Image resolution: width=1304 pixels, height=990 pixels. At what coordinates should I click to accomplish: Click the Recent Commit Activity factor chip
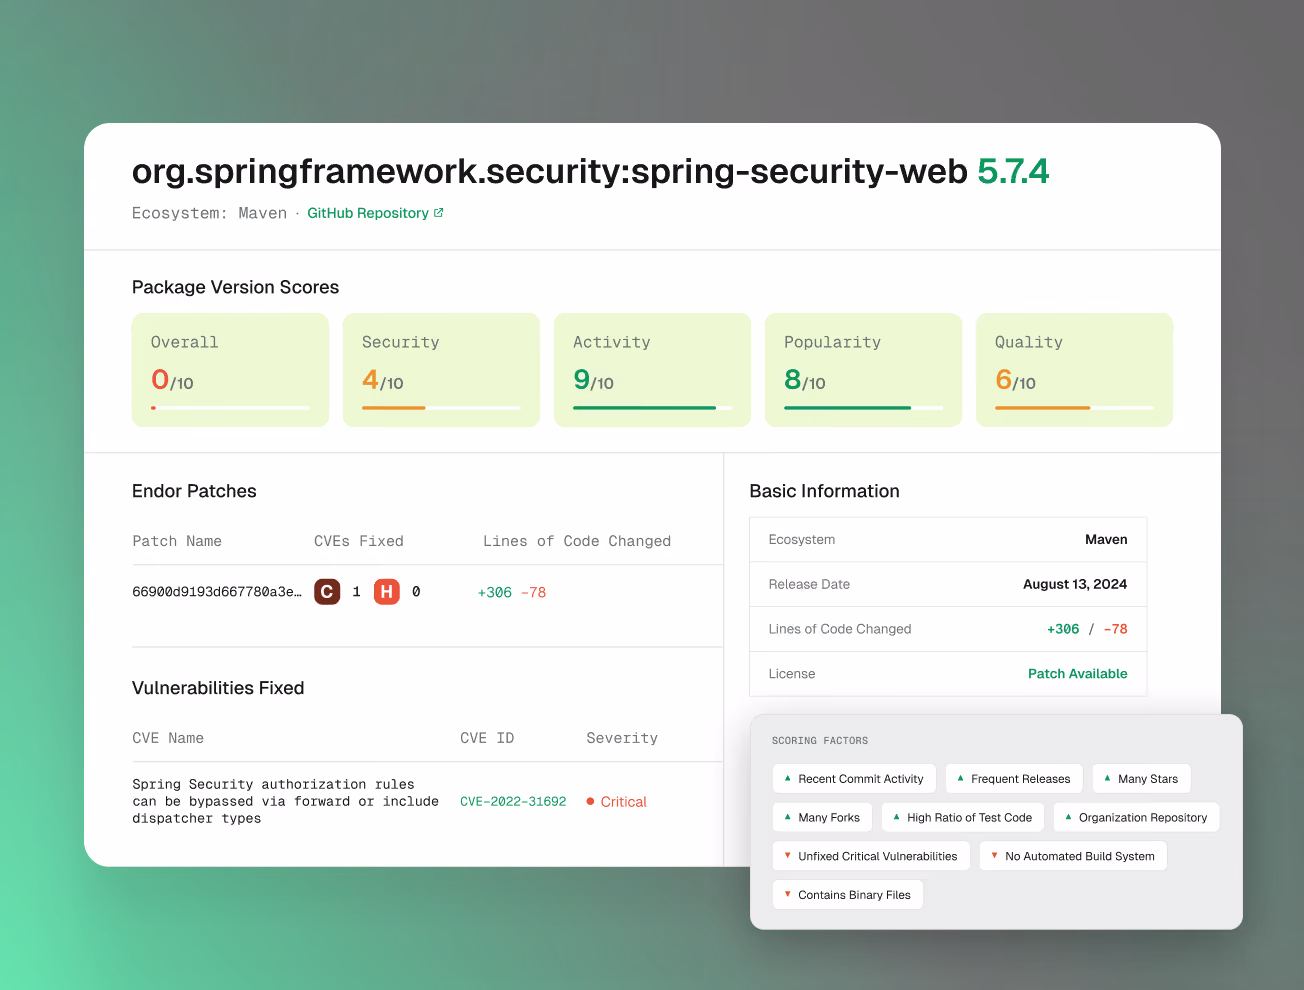[854, 779]
